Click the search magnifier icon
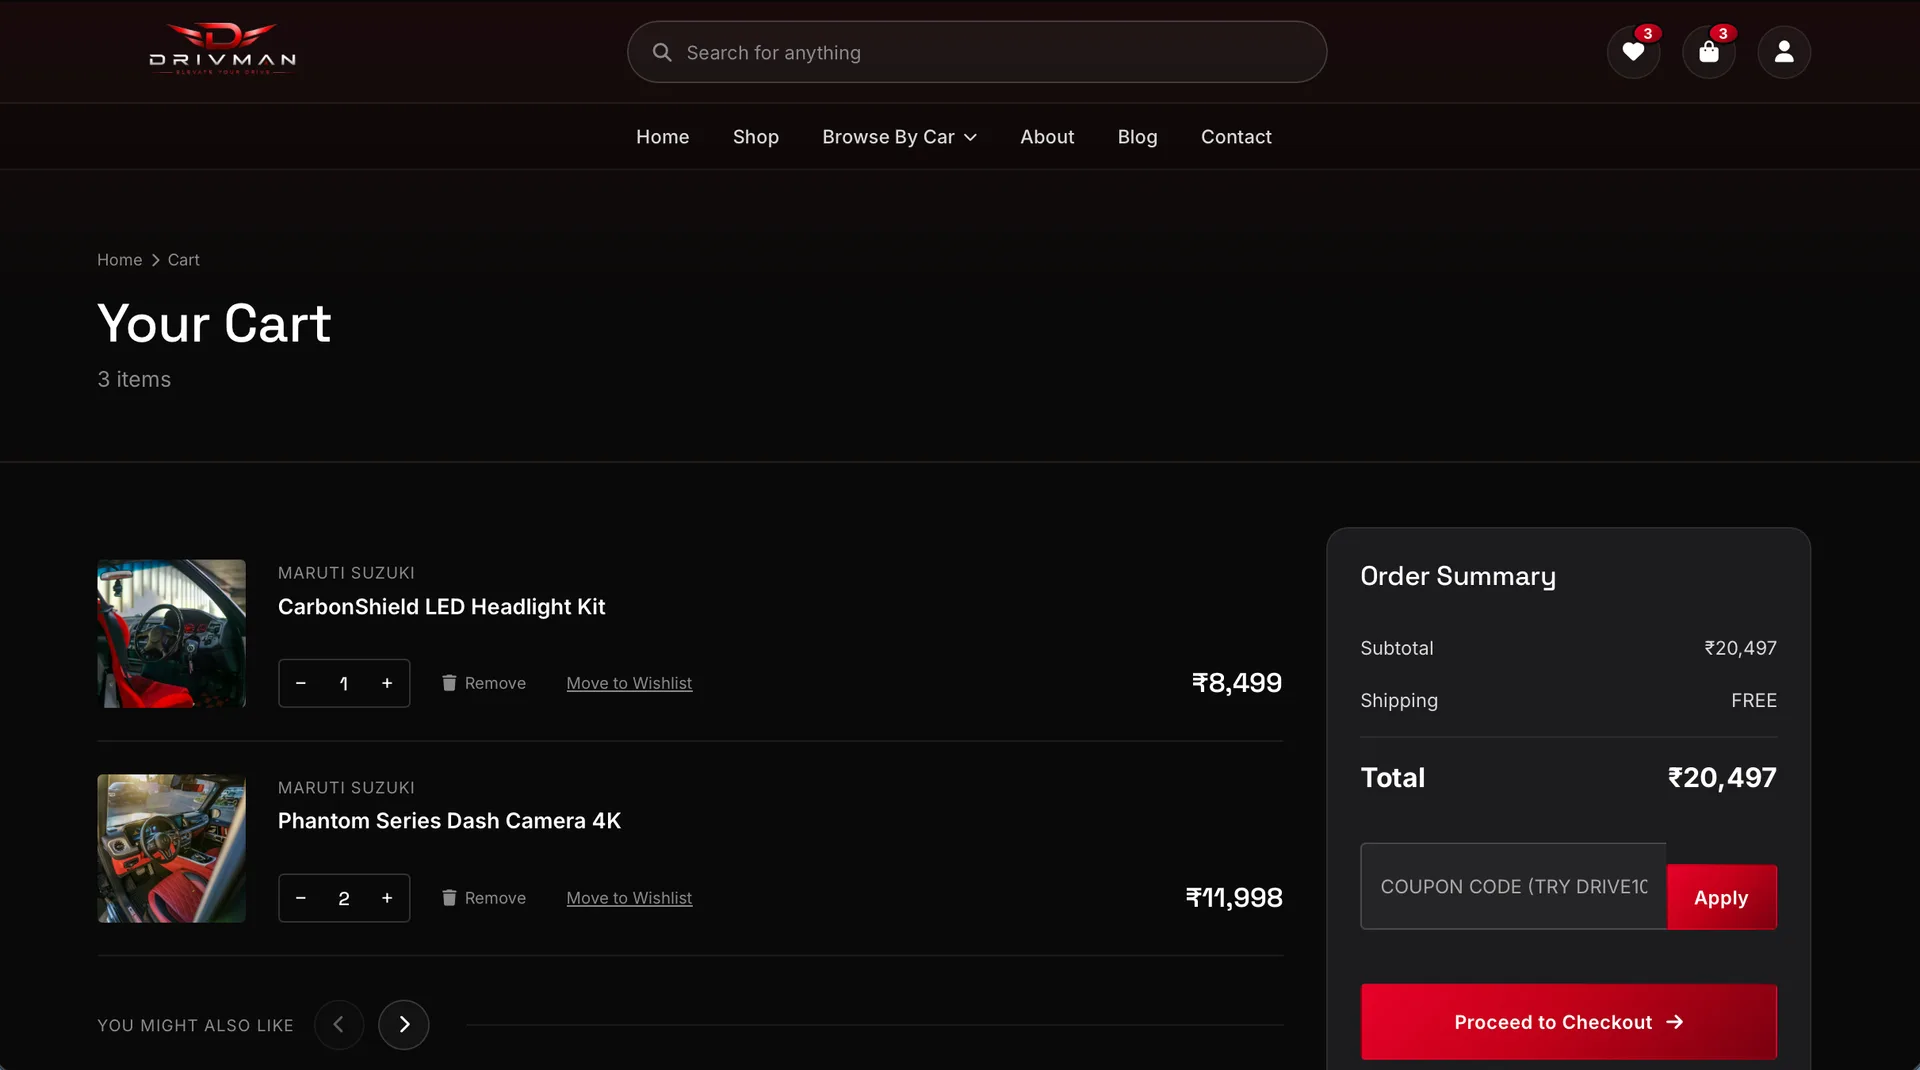 (x=662, y=52)
